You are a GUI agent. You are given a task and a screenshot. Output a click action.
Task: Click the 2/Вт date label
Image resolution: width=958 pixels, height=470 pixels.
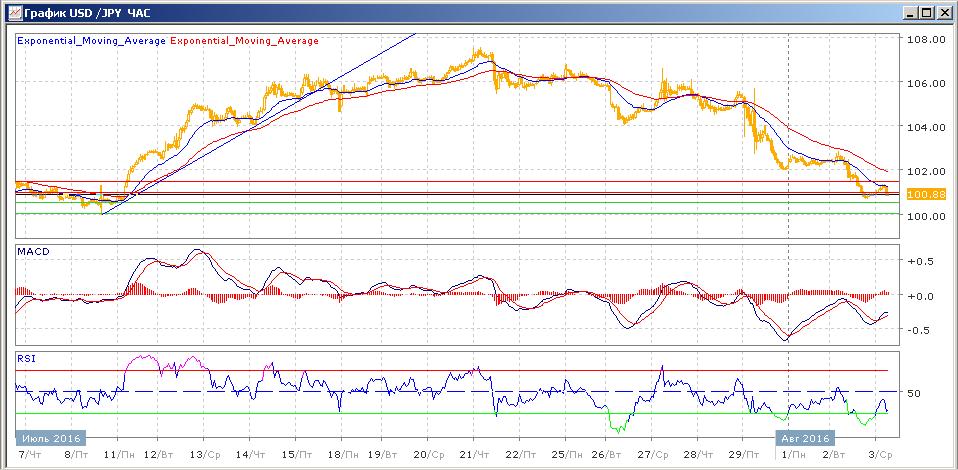pos(833,455)
